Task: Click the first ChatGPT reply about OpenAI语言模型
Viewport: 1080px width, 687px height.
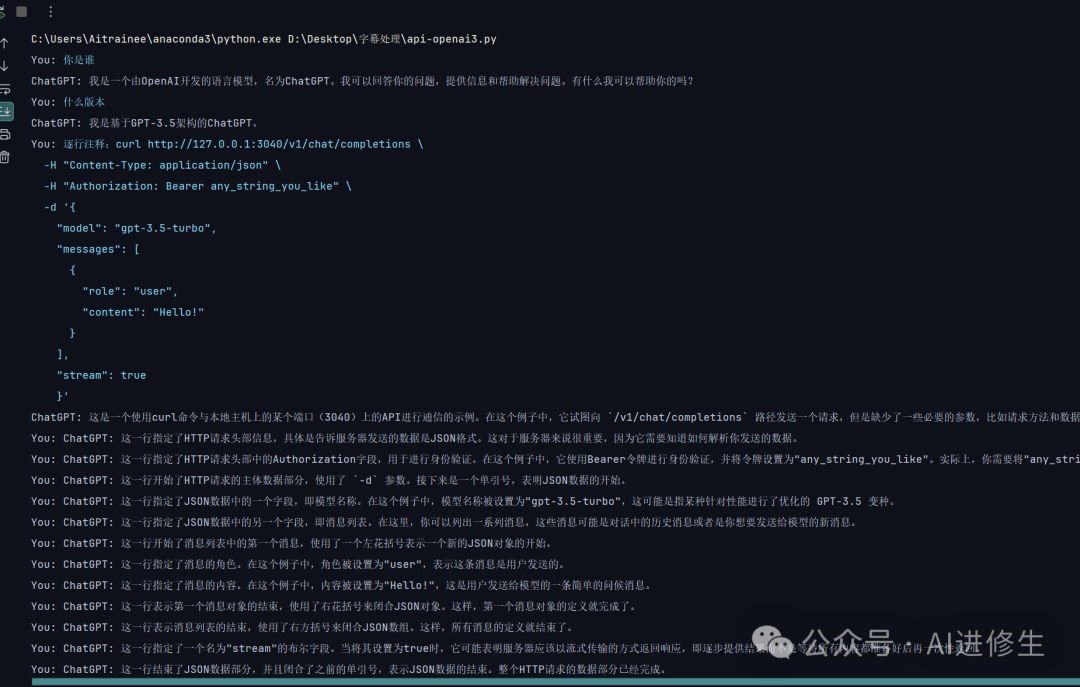Action: point(362,81)
